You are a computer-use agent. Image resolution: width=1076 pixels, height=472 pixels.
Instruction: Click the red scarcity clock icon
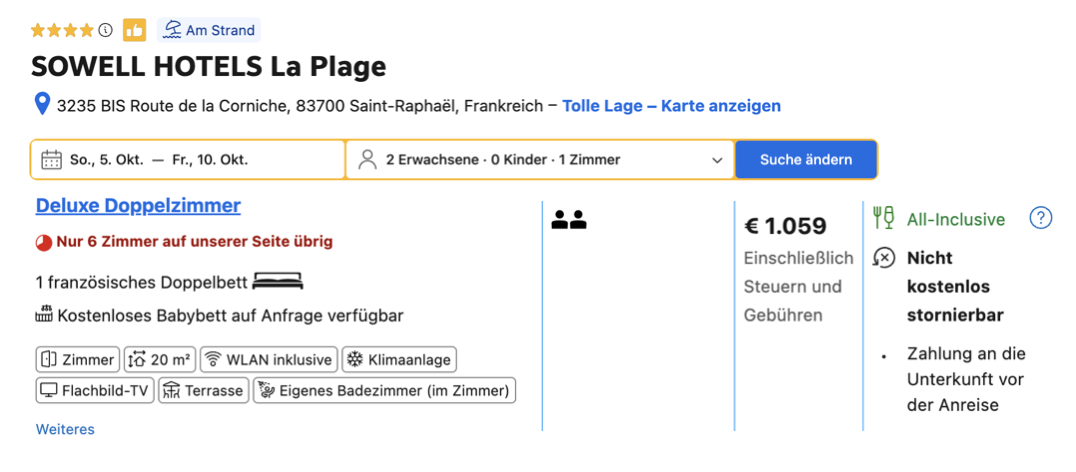click(44, 242)
